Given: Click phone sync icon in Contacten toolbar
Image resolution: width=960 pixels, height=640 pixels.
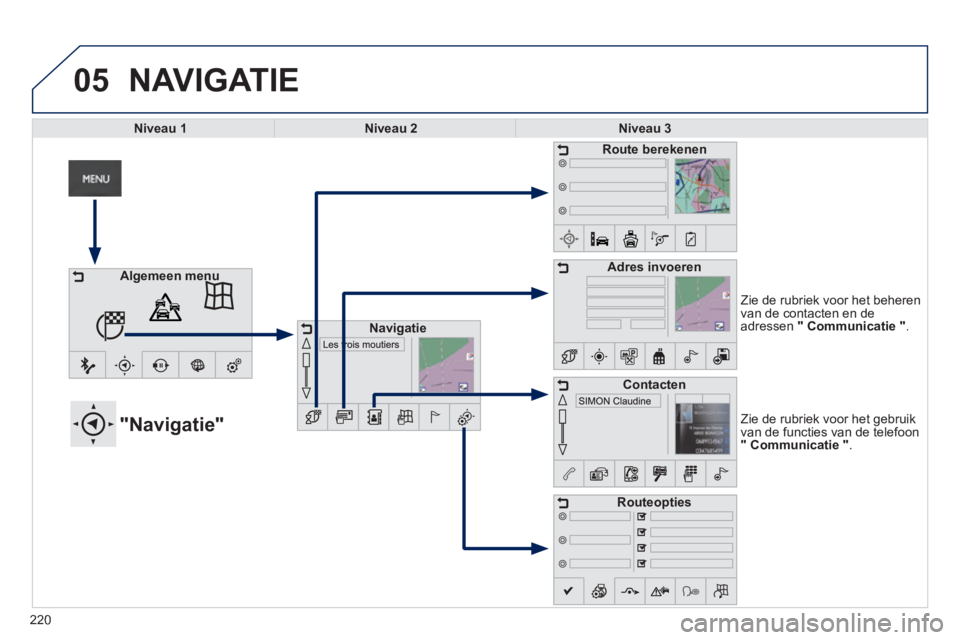Looking at the screenshot, I should pos(630,474).
